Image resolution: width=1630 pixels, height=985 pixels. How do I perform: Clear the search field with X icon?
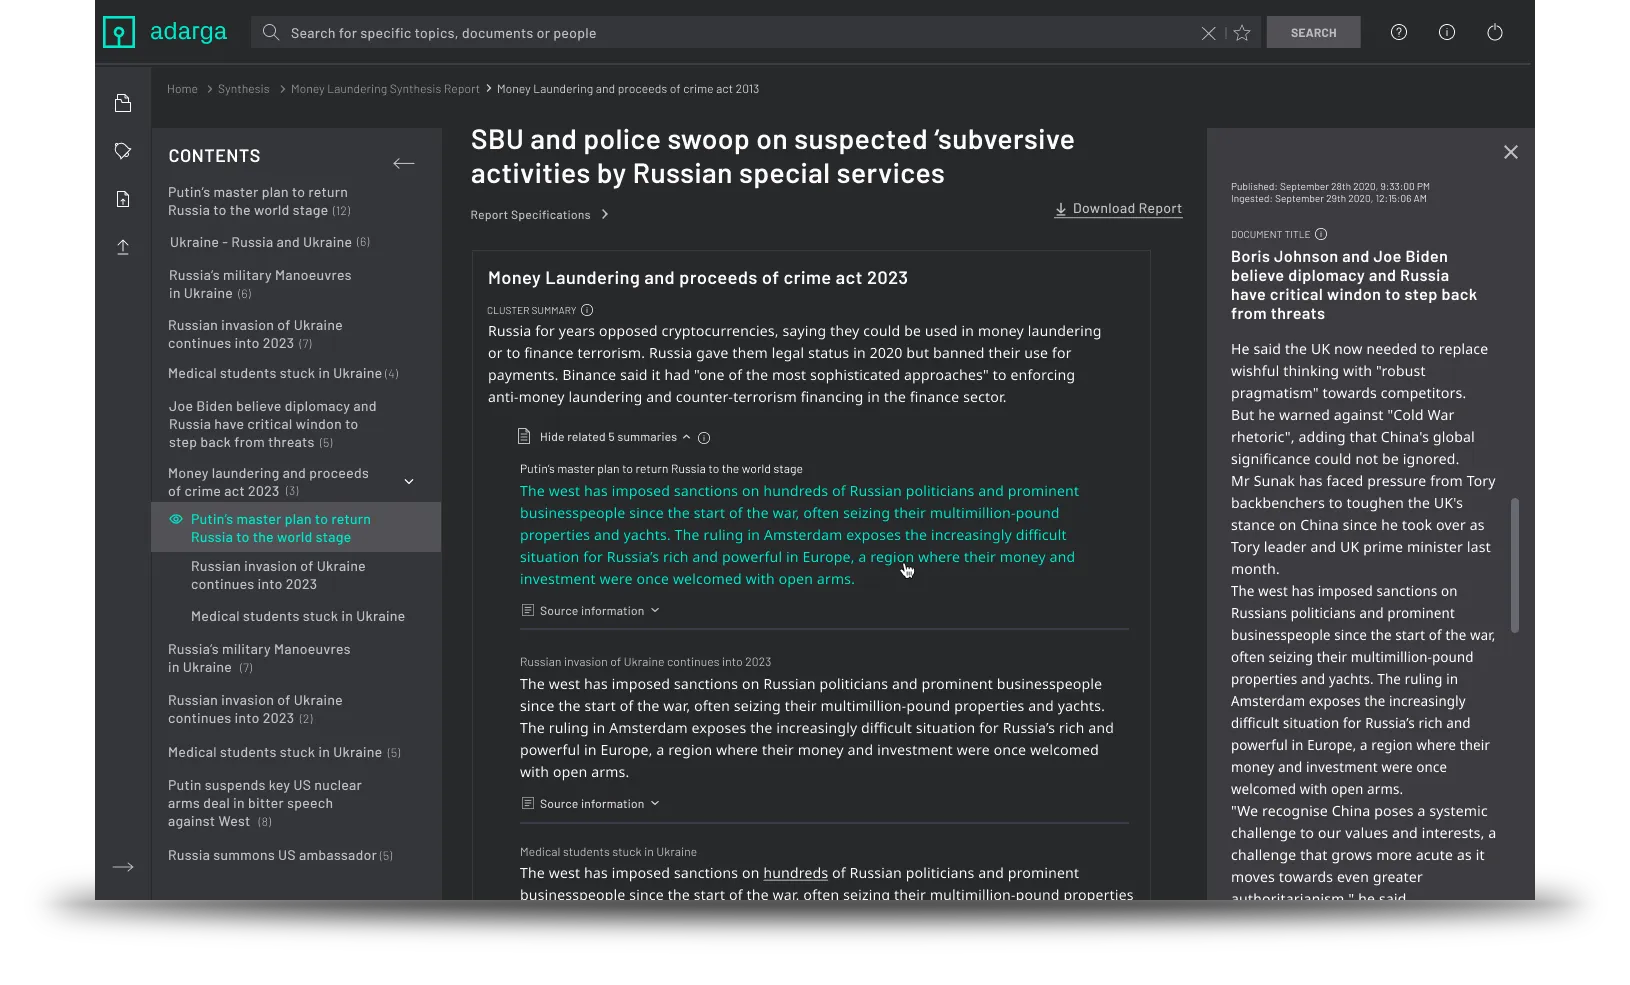(x=1208, y=33)
